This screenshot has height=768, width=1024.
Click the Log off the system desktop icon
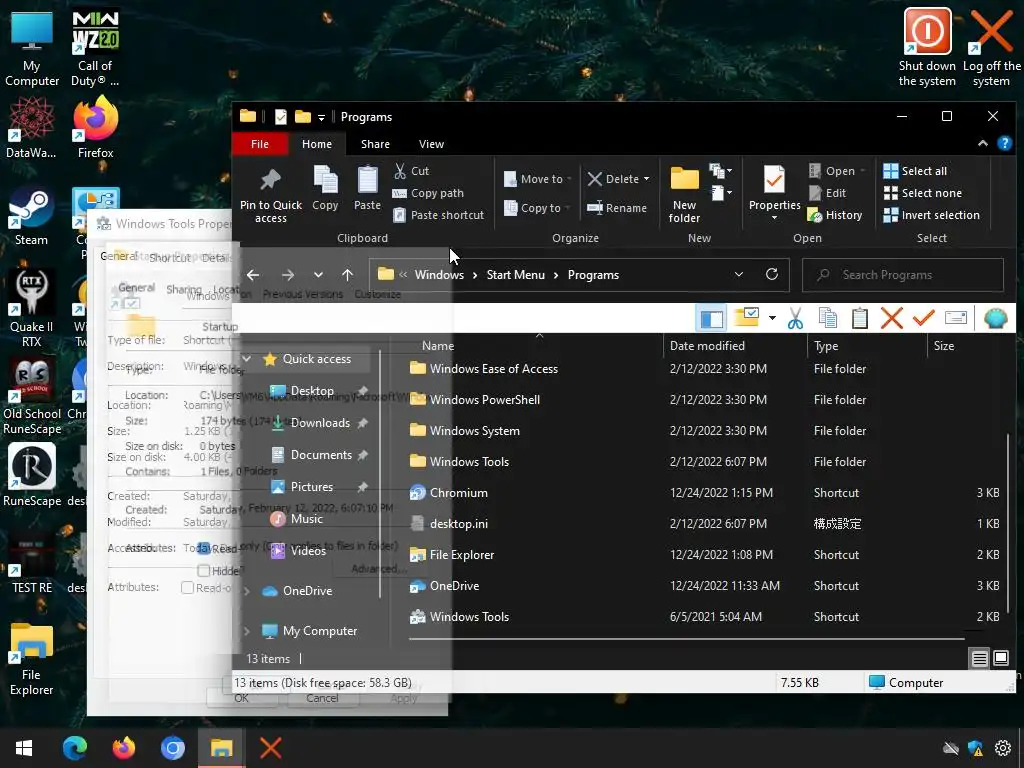coord(991,48)
